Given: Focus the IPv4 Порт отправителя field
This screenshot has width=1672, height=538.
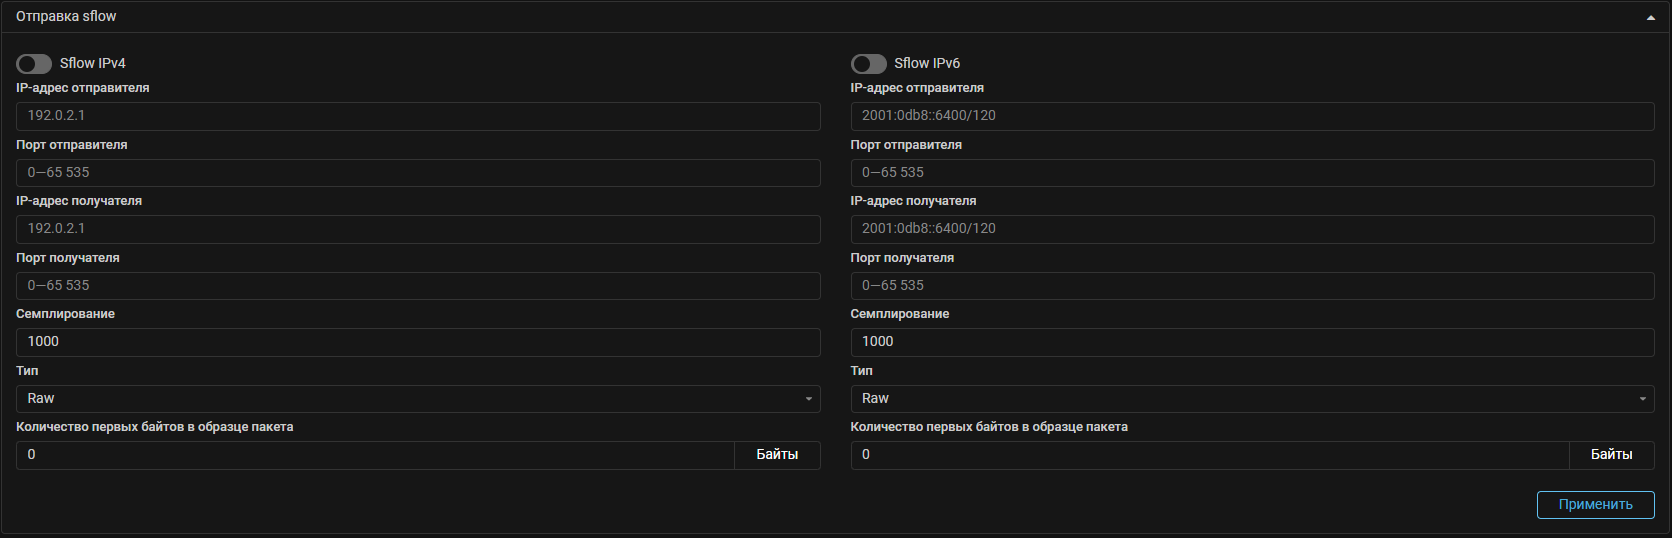Looking at the screenshot, I should pos(418,173).
